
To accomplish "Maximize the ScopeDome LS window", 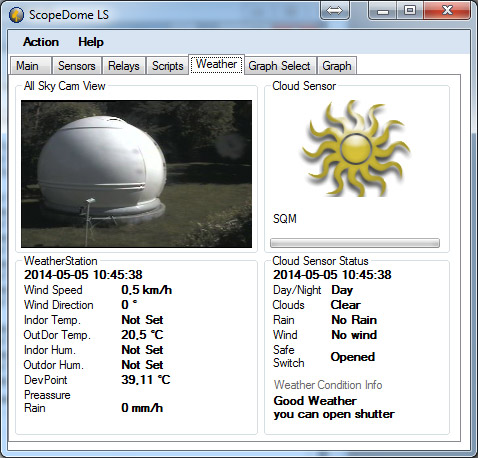I will point(410,10).
